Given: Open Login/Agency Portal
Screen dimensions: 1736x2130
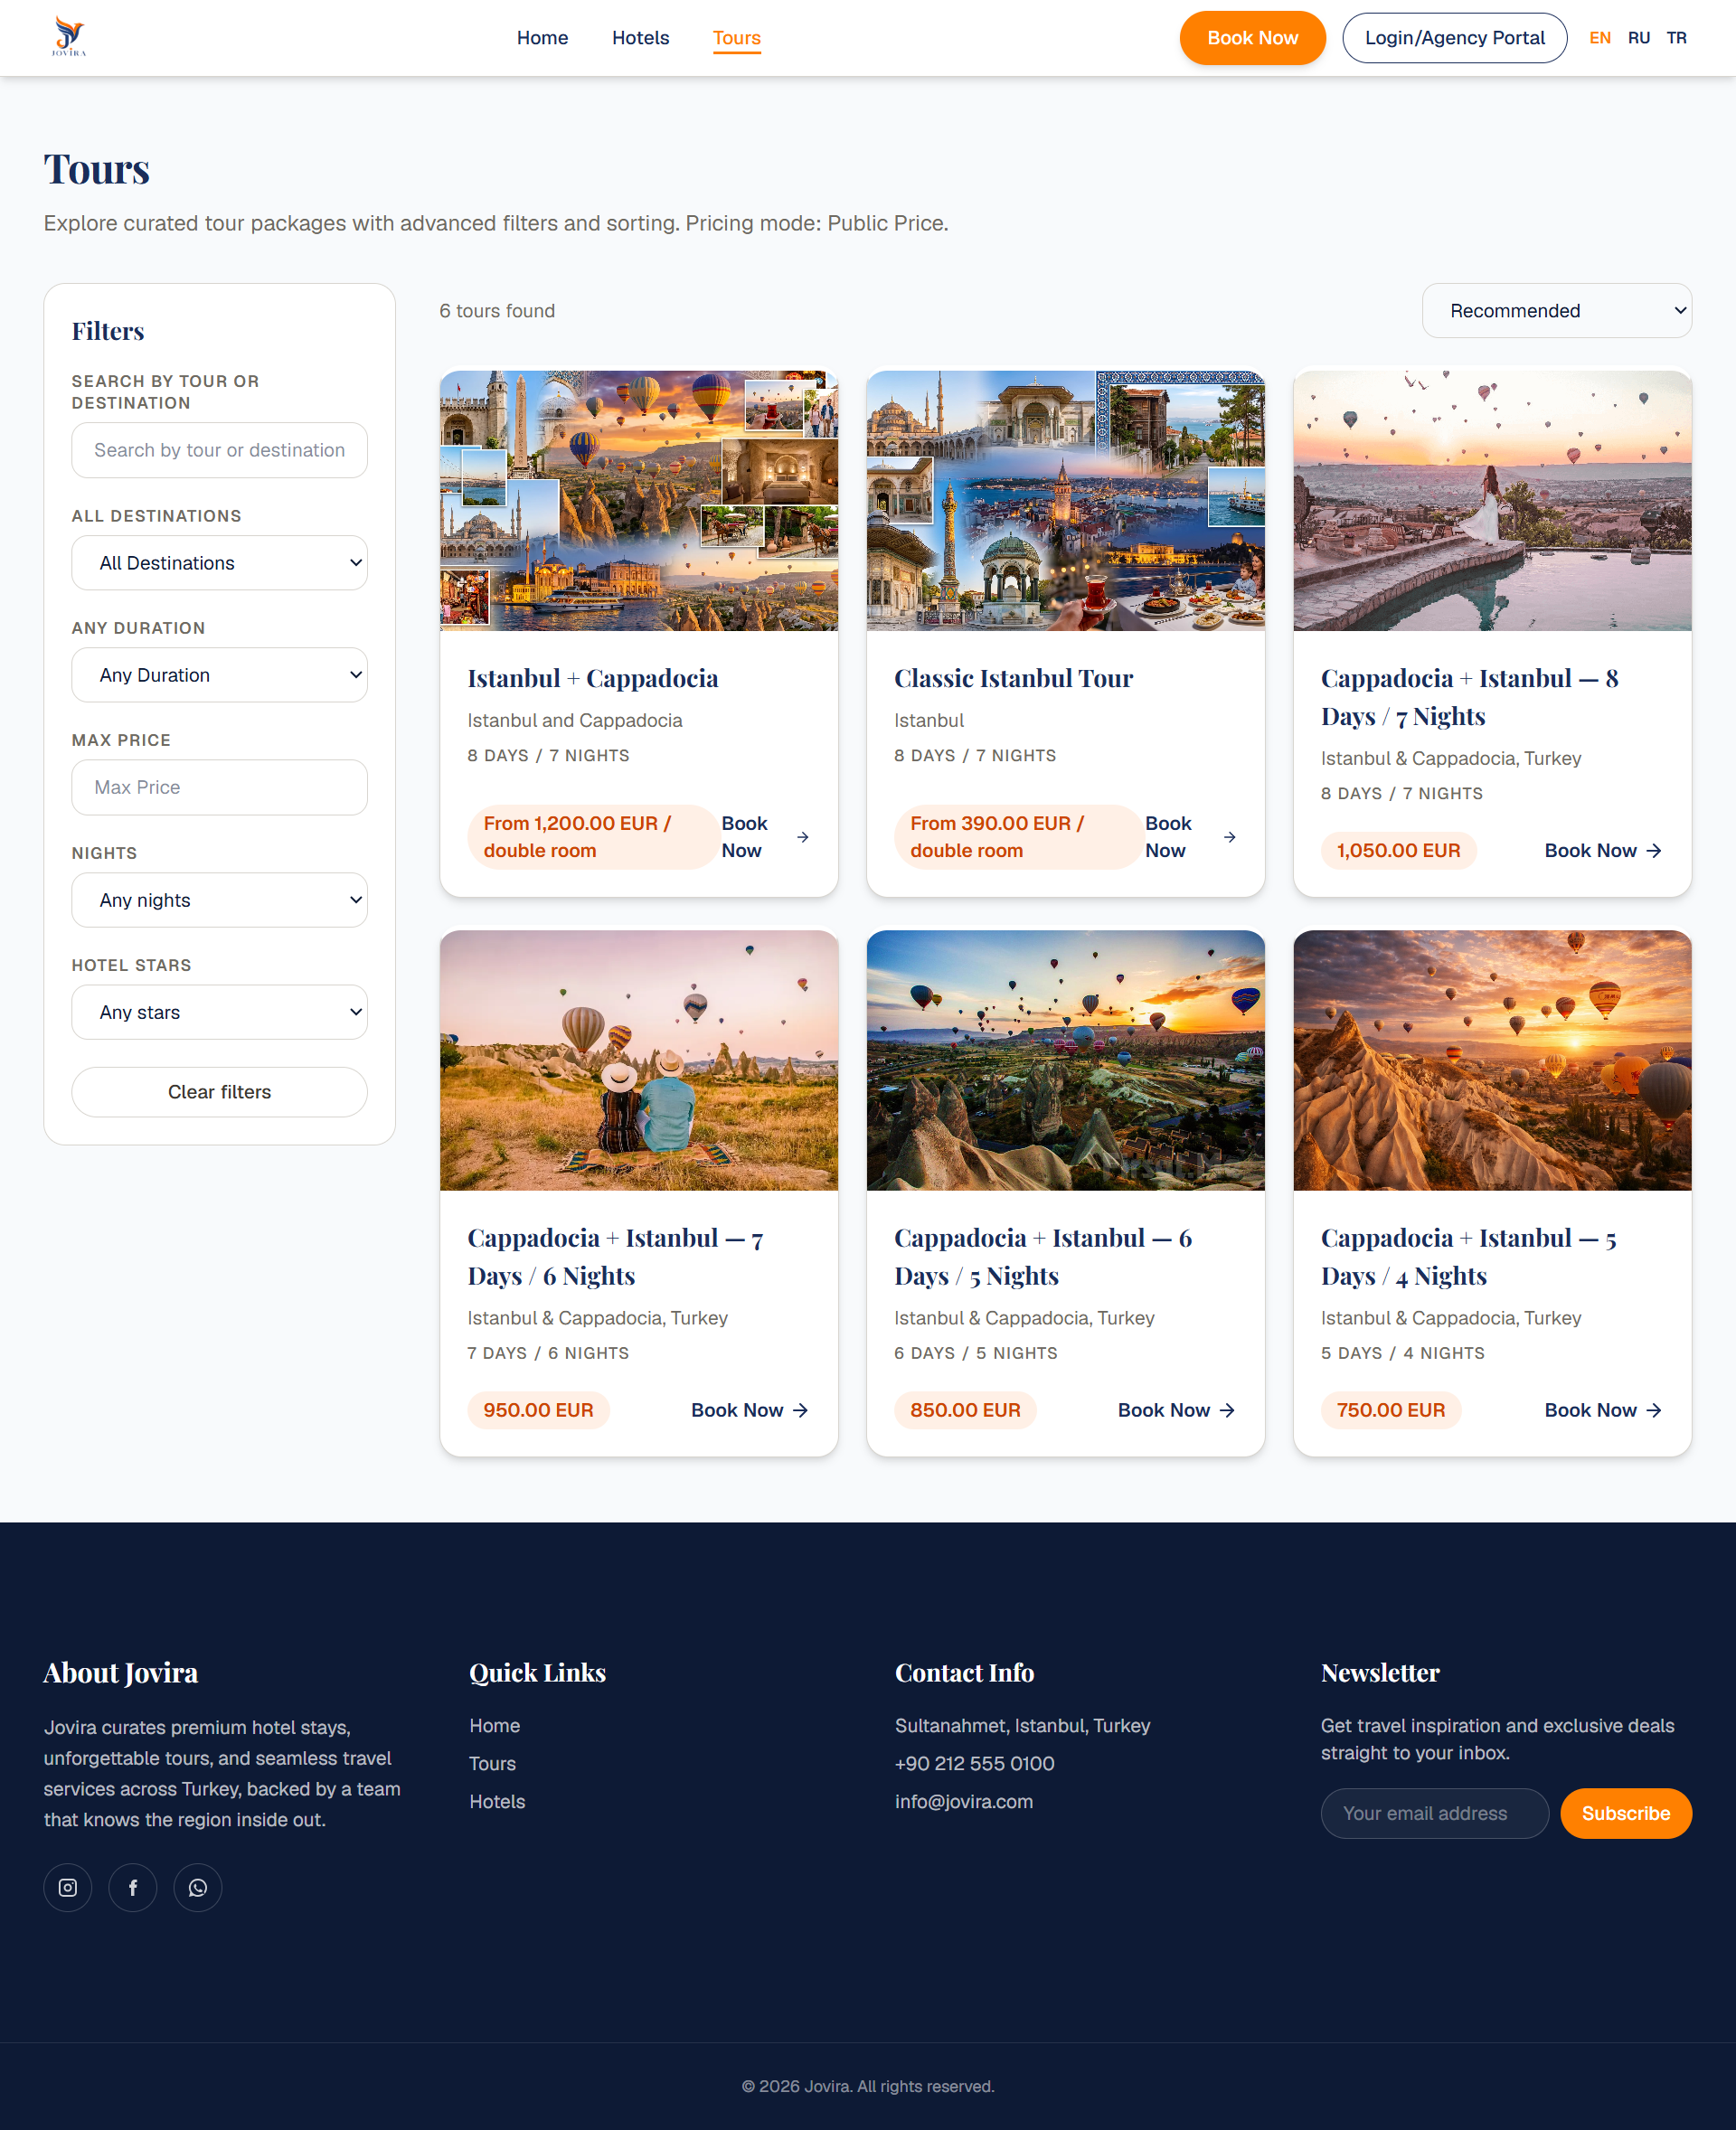Looking at the screenshot, I should coord(1454,38).
